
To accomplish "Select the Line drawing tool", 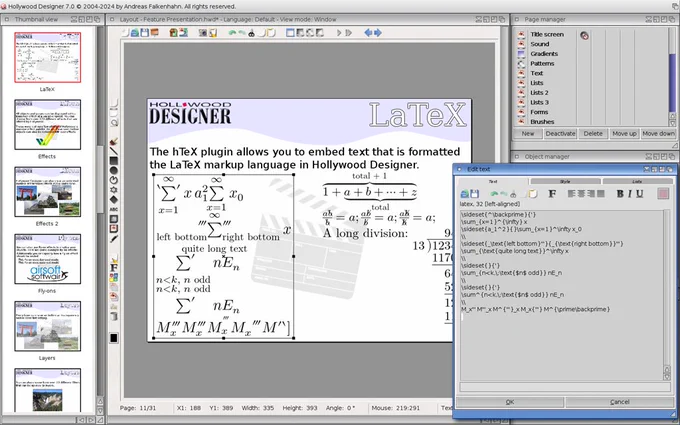I will [x=114, y=151].
